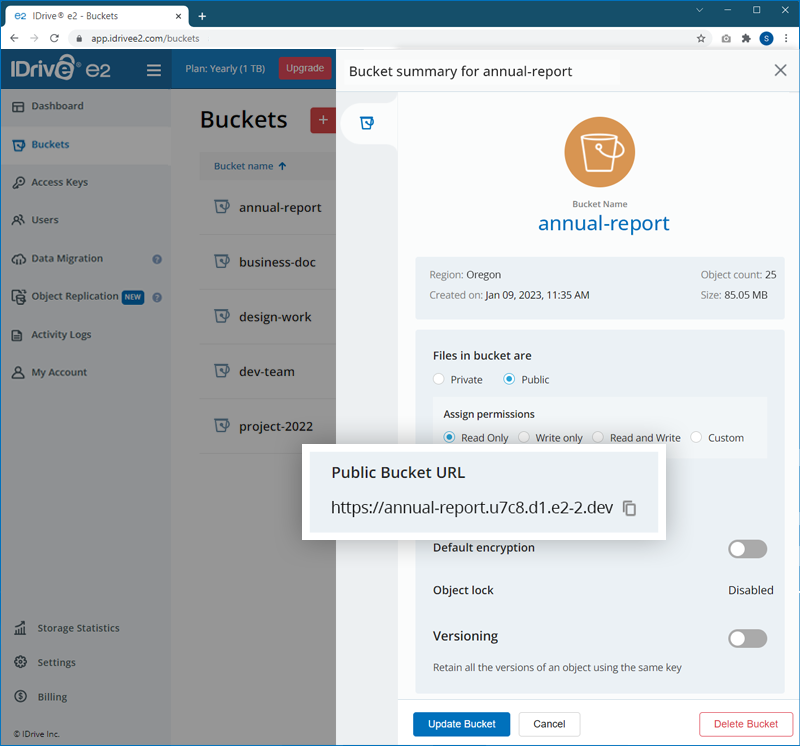800x746 pixels.
Task: Click the add bucket plus button
Action: click(x=323, y=120)
